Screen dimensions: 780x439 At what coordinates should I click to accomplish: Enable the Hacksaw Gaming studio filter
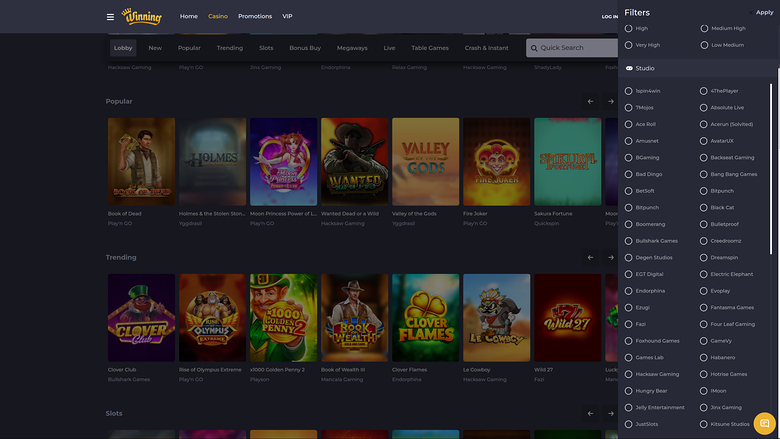tap(629, 374)
